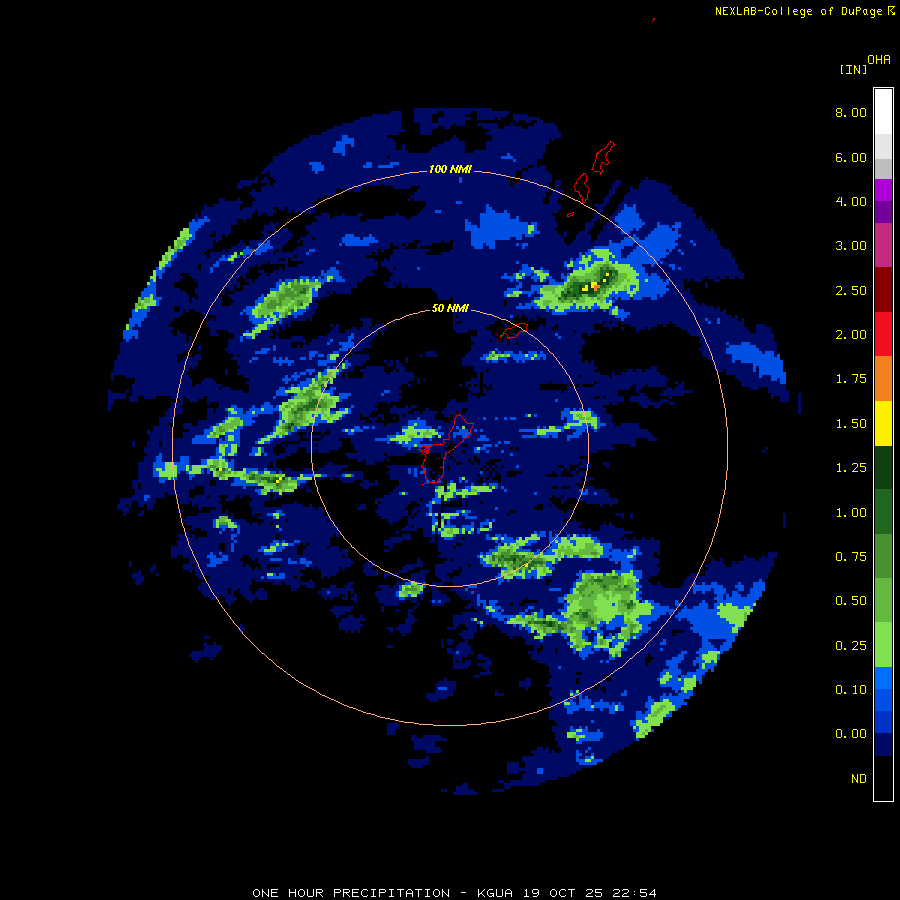
Task: Click the 2.50 legend value
Action: [851, 290]
